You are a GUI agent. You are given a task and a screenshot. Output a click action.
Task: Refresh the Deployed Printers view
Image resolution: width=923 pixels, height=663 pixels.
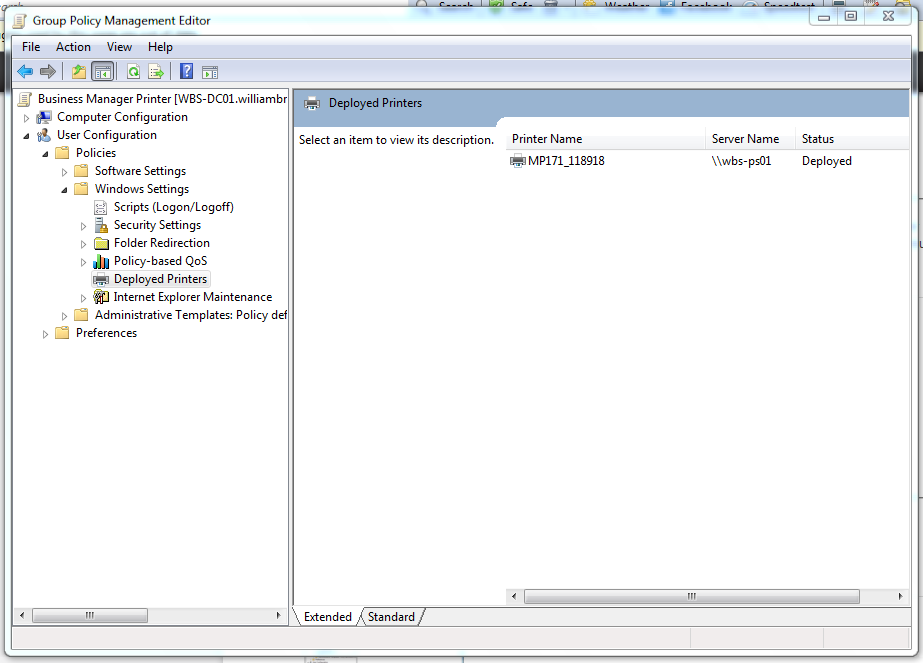coord(133,71)
